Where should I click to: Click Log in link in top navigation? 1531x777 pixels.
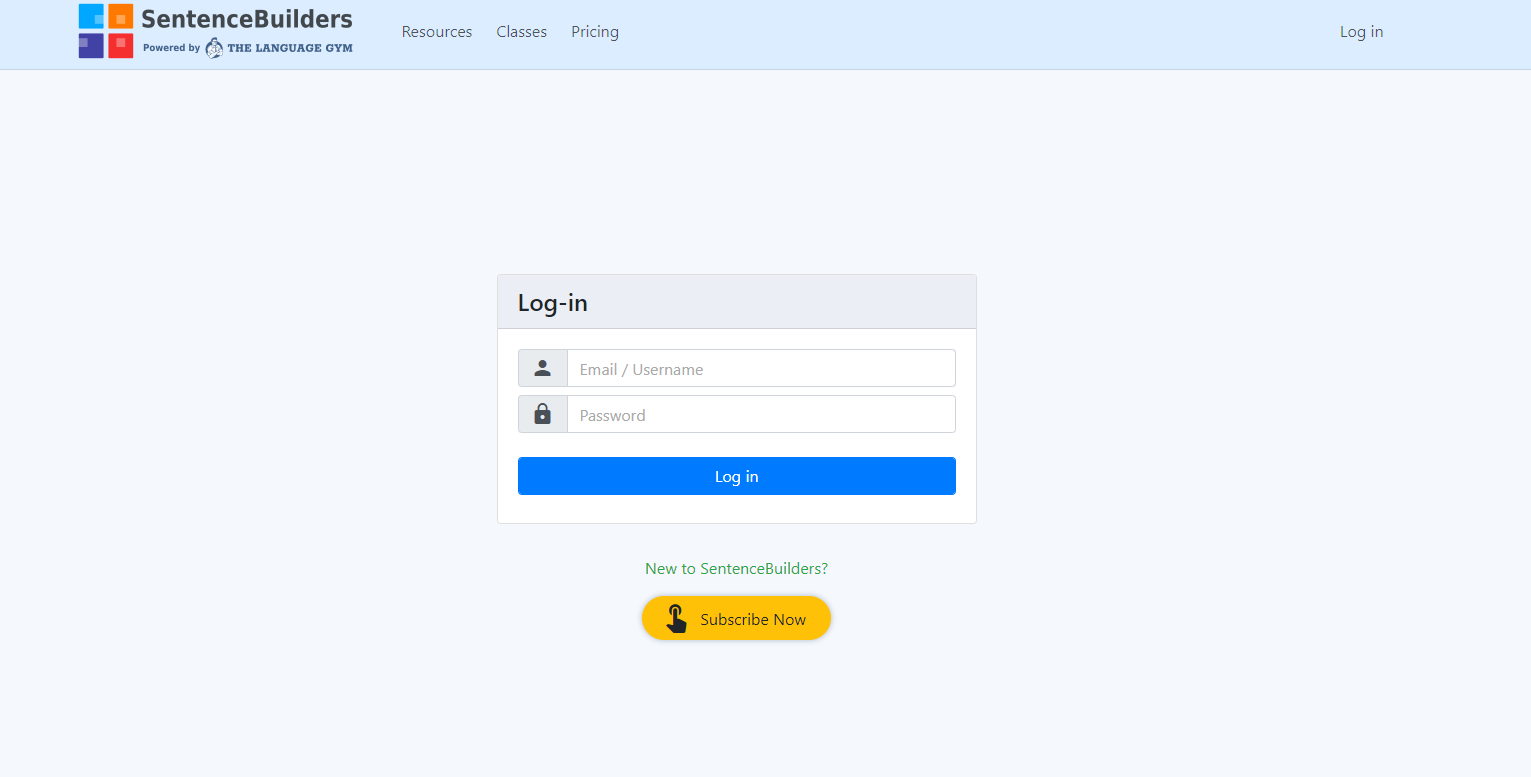[x=1362, y=32]
